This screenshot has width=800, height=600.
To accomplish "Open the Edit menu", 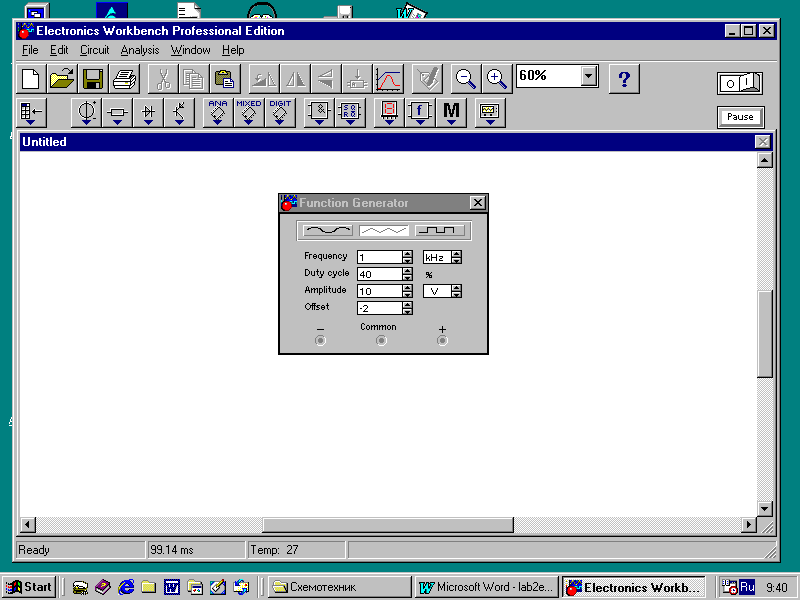I will point(59,50).
